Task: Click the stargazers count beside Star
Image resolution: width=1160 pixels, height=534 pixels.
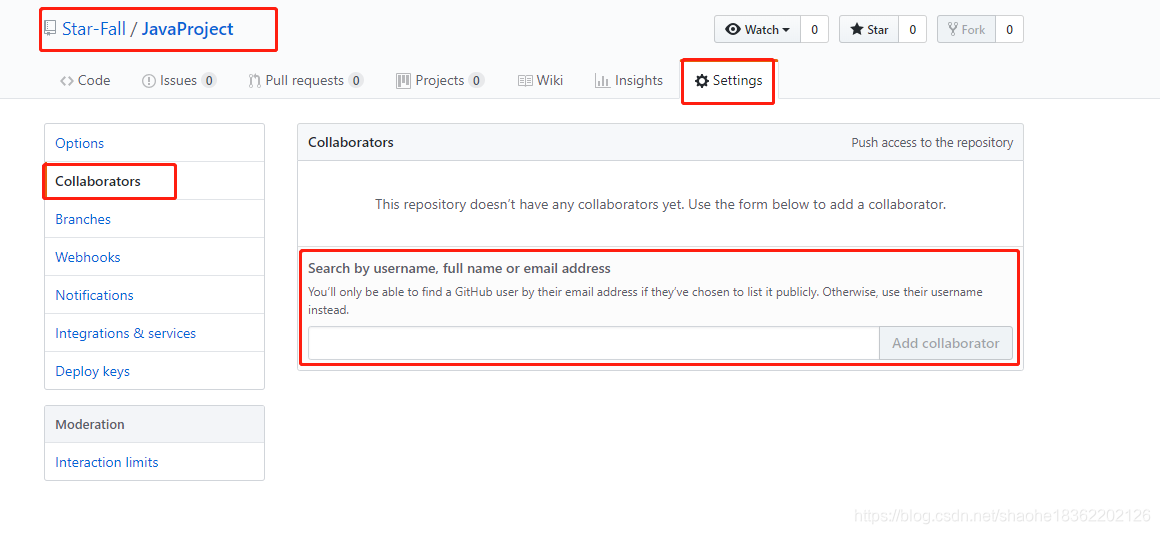Action: pyautogui.click(x=912, y=30)
